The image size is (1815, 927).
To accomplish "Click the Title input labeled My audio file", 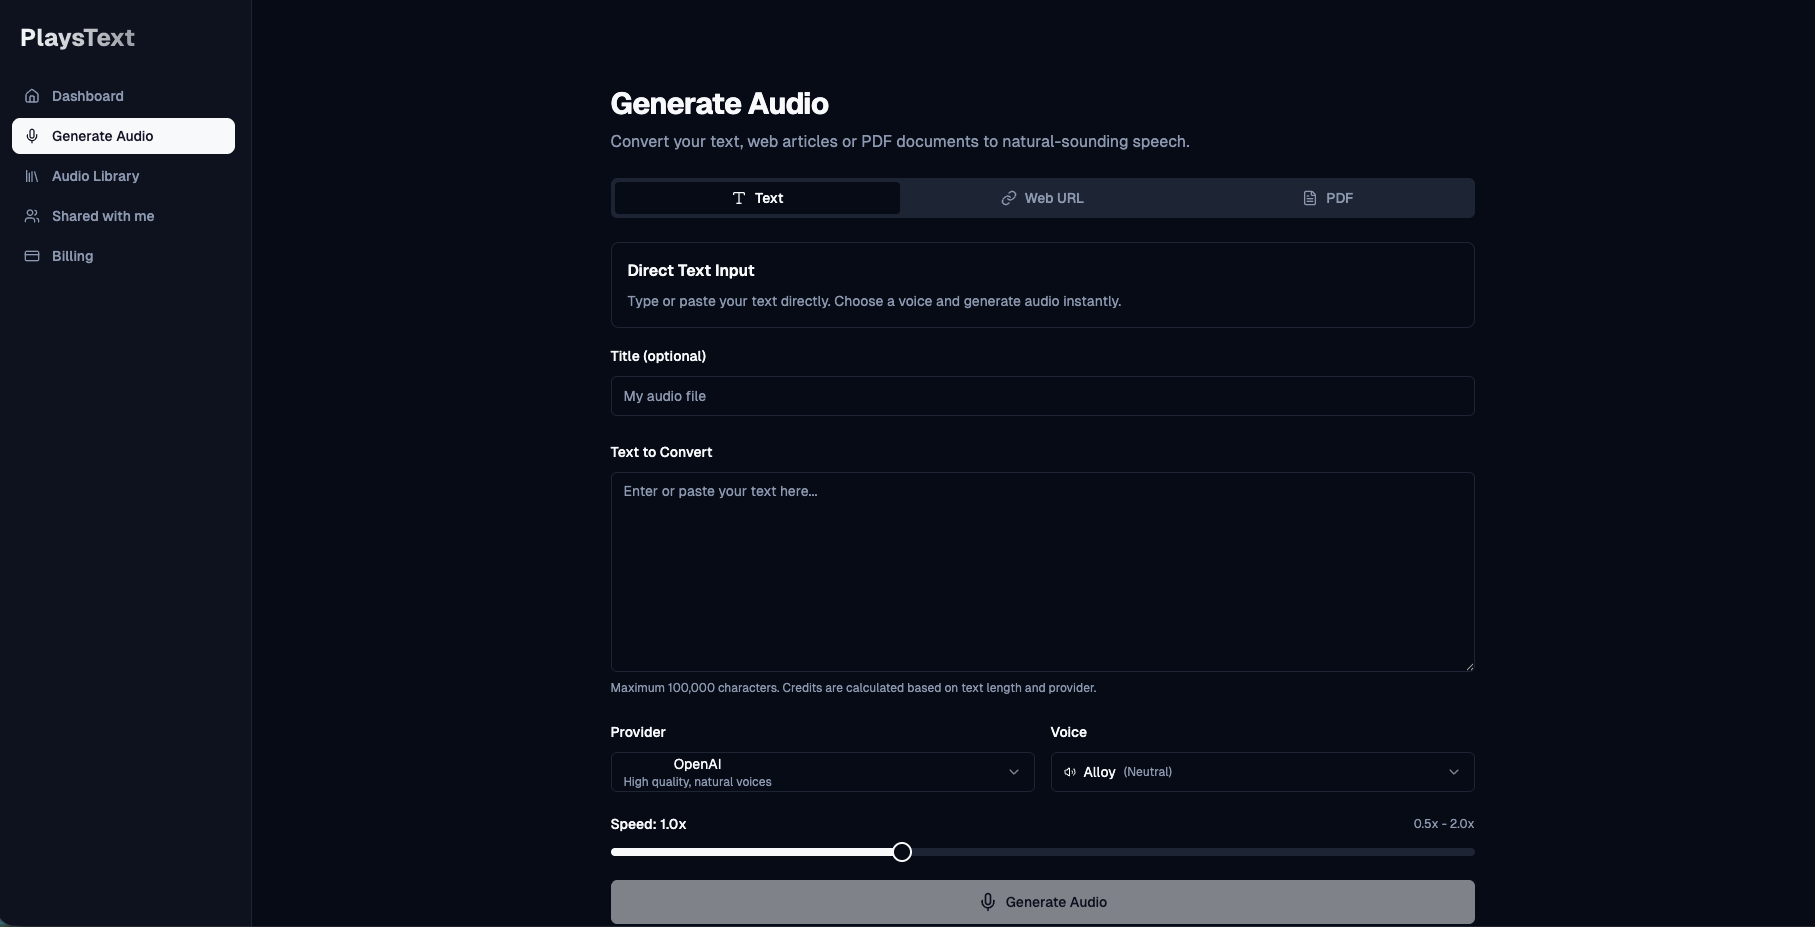I will (x=1042, y=396).
